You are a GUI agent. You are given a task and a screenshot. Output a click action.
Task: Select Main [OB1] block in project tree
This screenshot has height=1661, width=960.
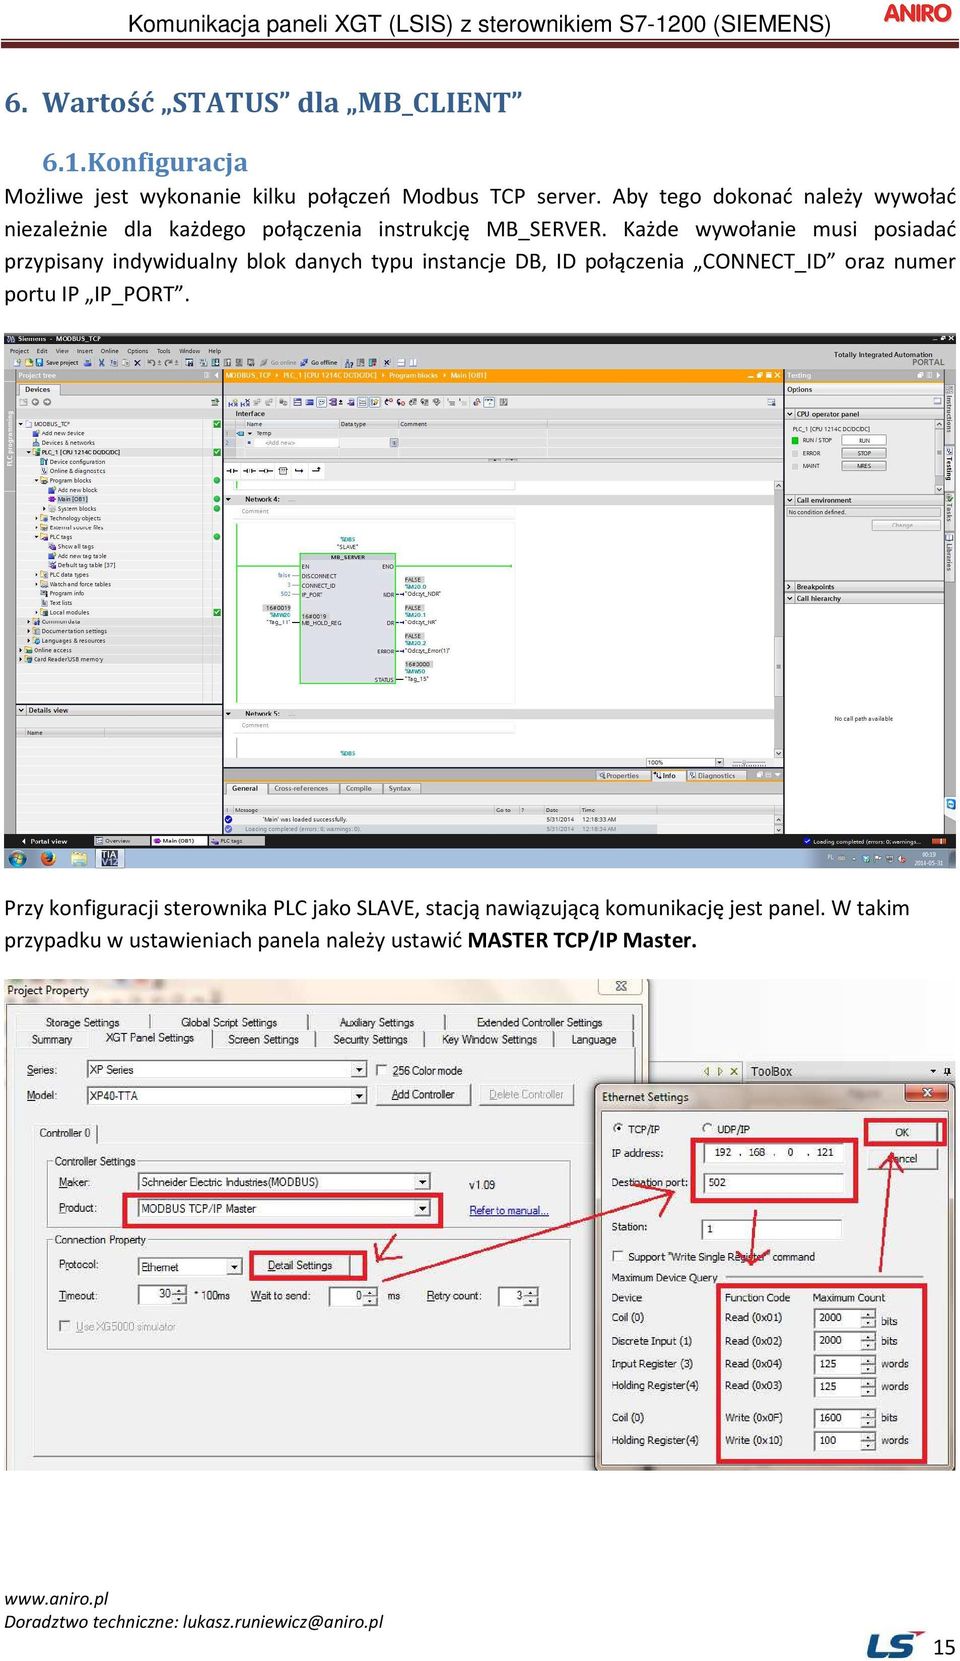click(72, 499)
